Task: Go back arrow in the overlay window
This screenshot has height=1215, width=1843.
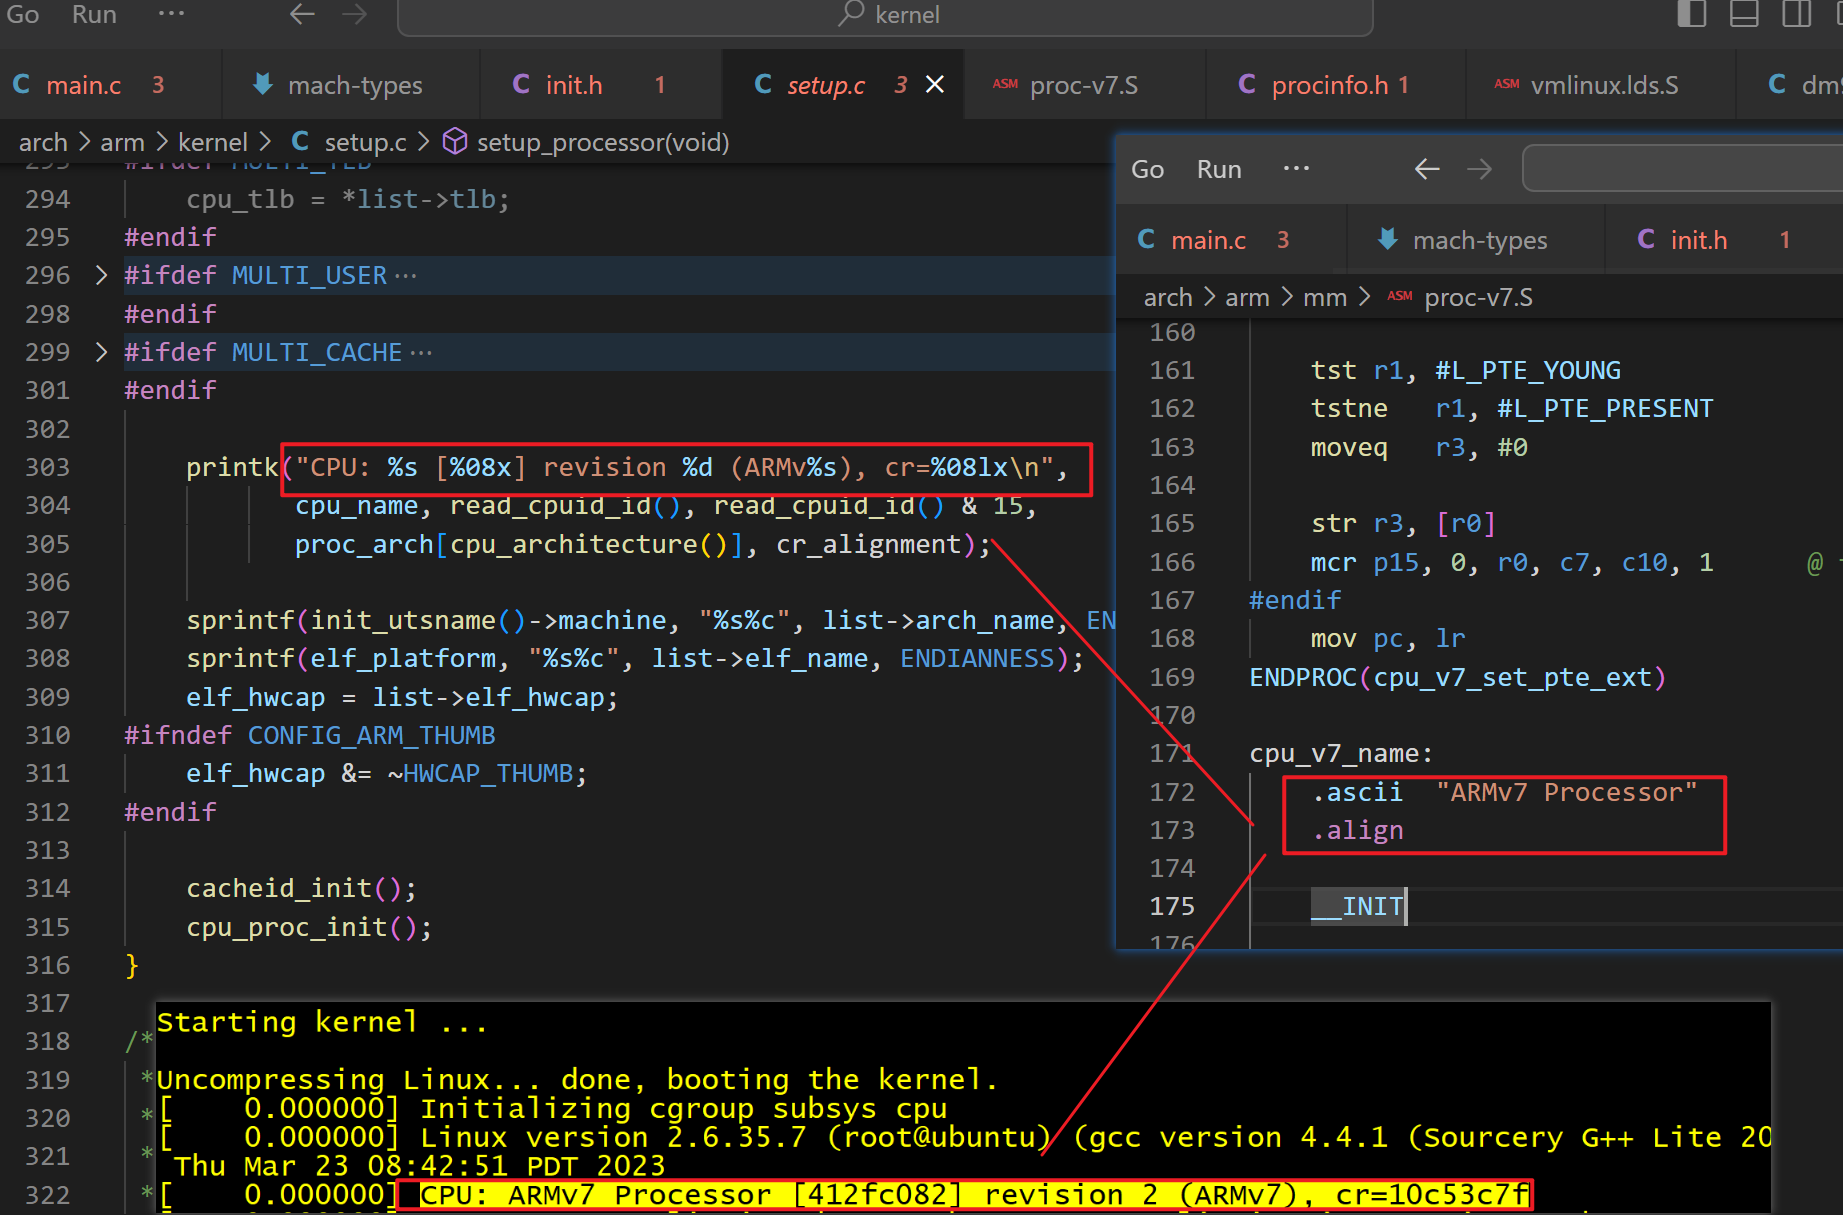Action: [1427, 169]
